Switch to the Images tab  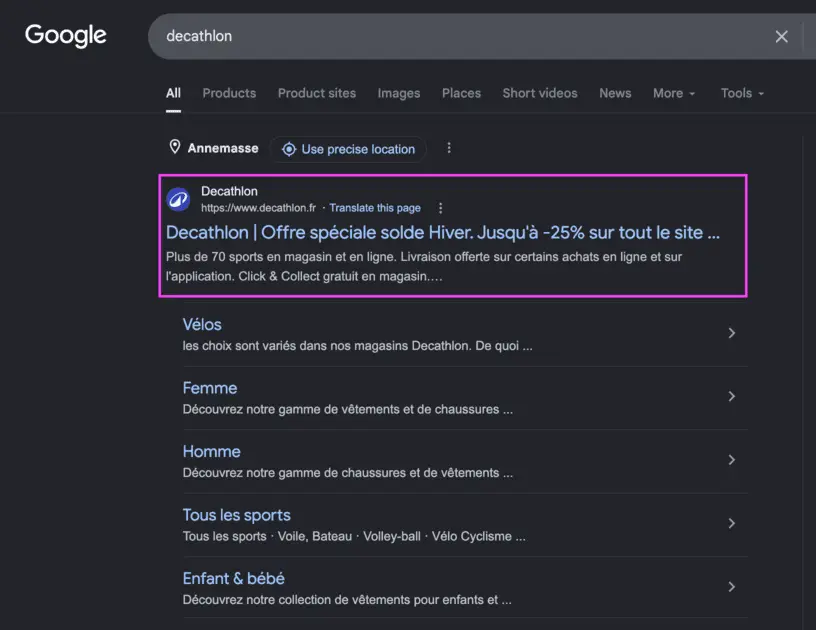[399, 93]
